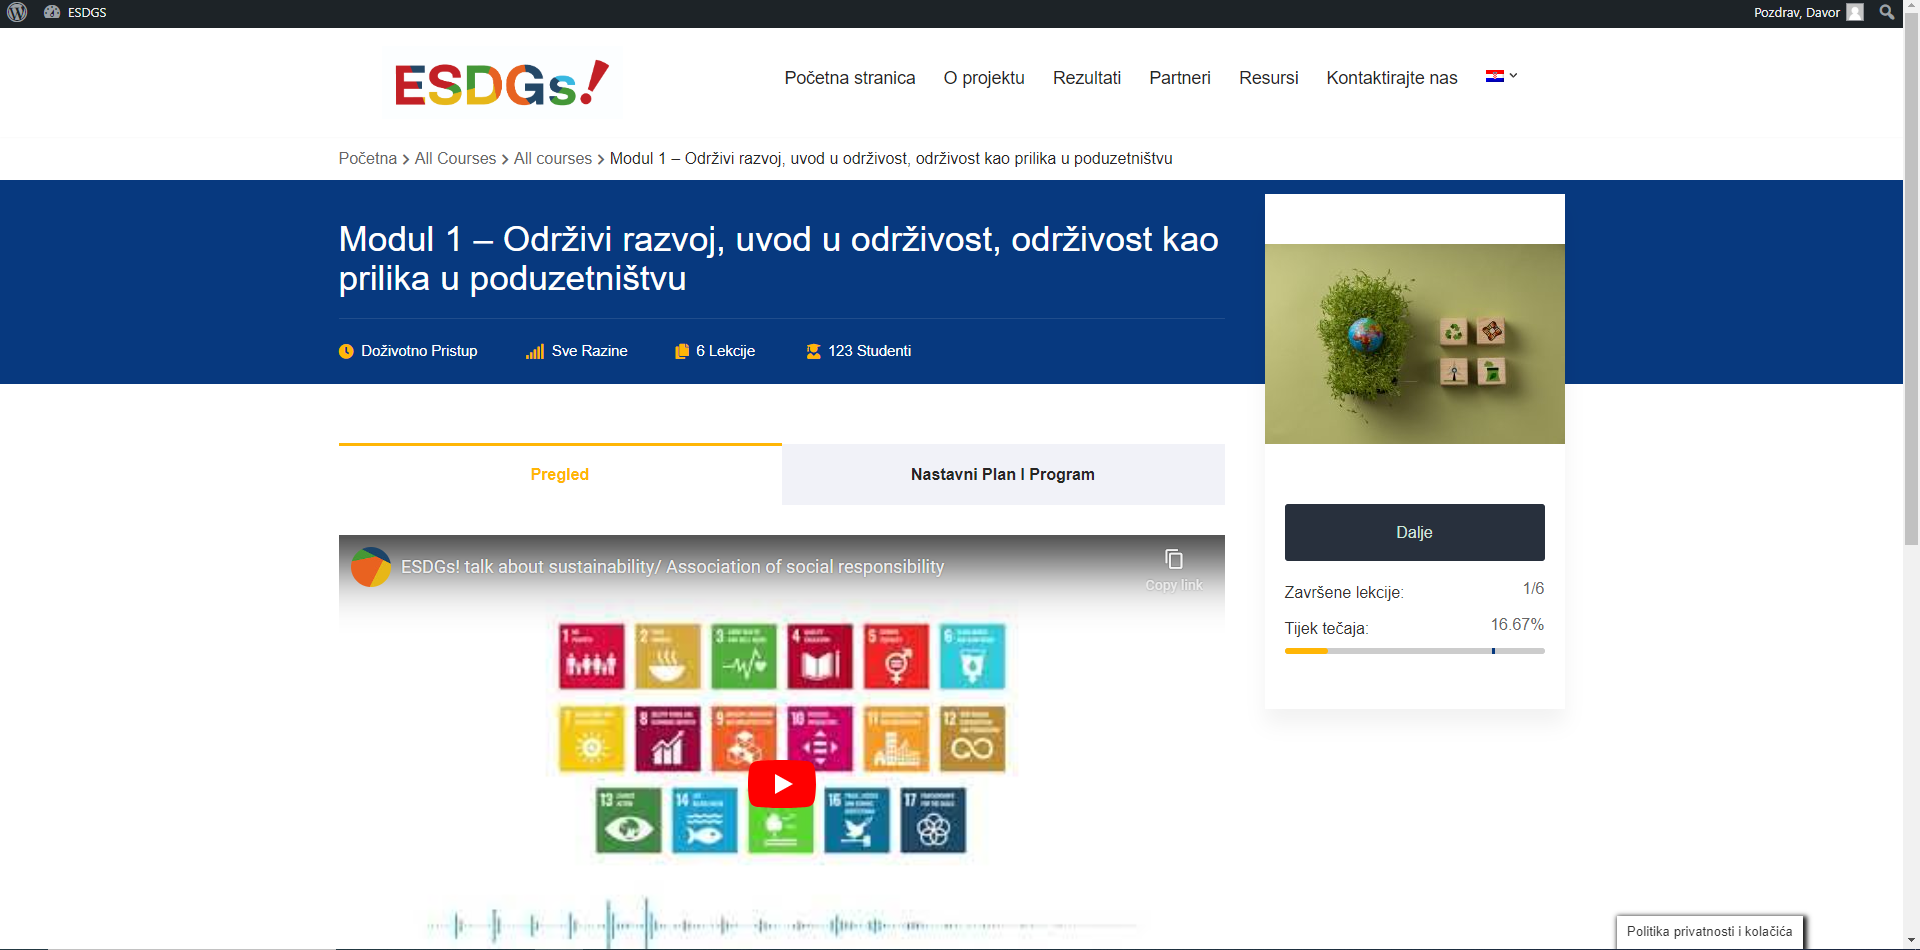The image size is (1920, 950).
Task: Open the Resursi navigation menu
Action: [1268, 78]
